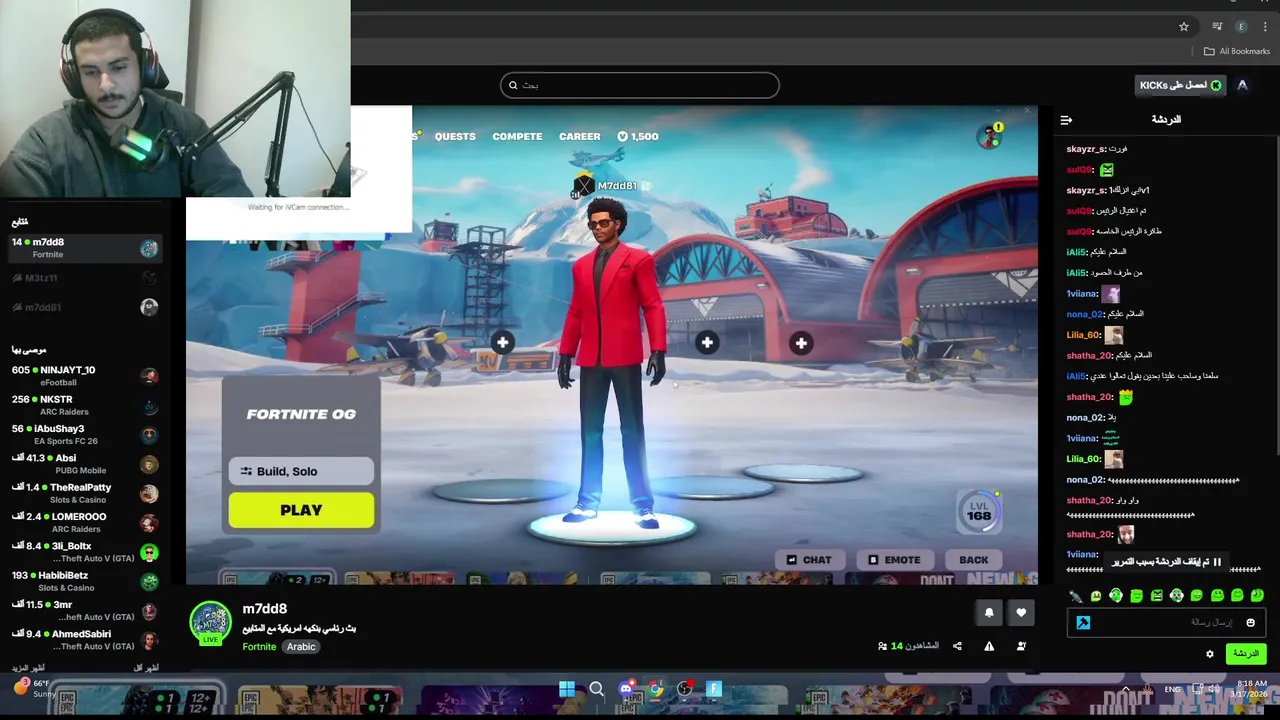Click the Arabic language tag
Viewport: 1280px width, 720px height.
click(301, 647)
